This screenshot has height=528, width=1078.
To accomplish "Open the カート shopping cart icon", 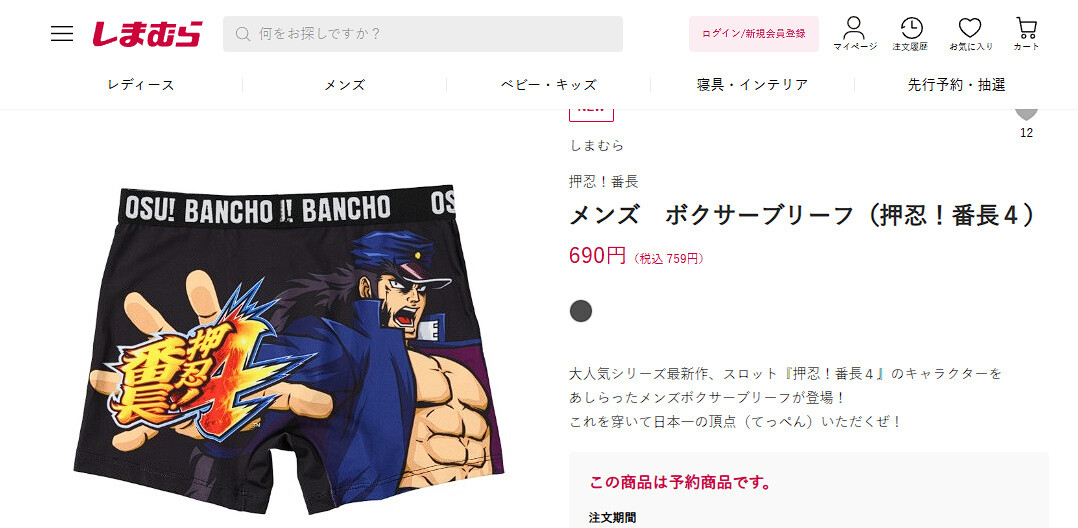I will (1026, 34).
